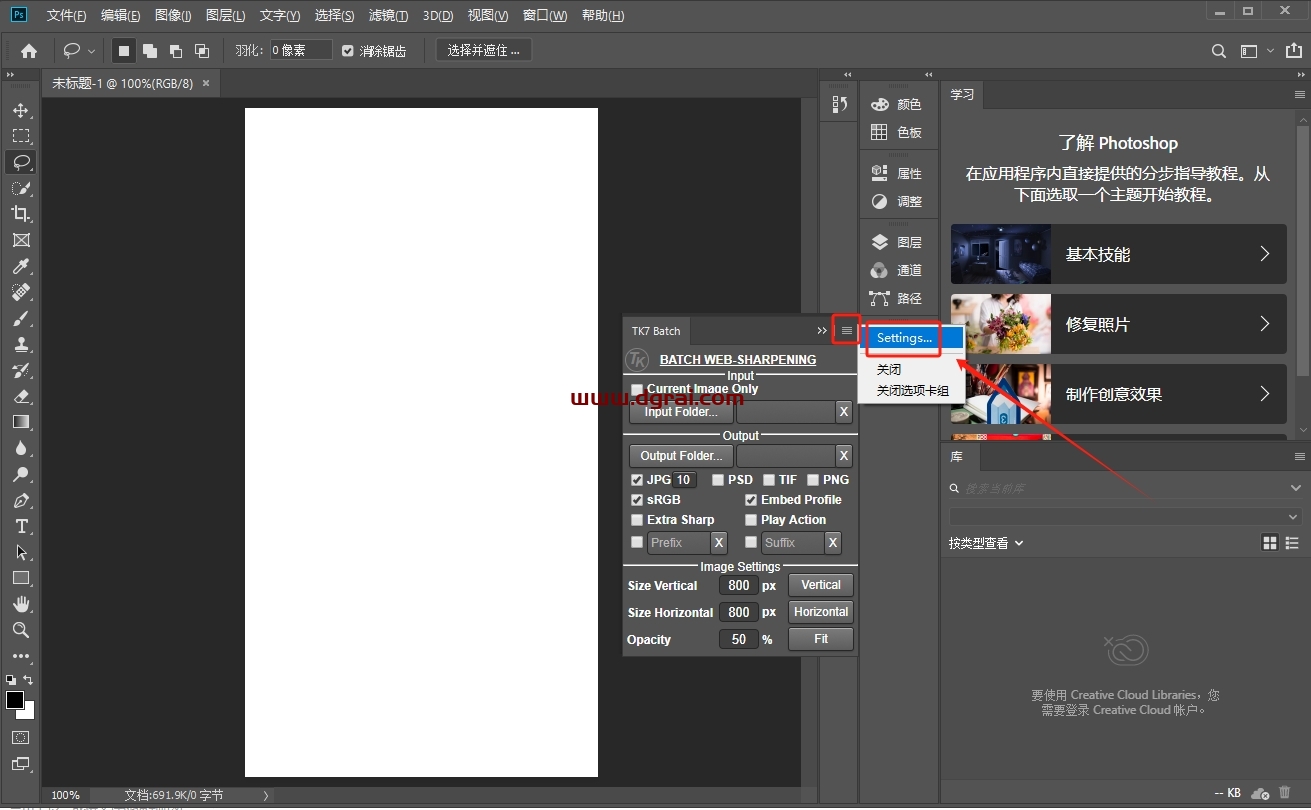This screenshot has width=1311, height=810.
Task: Click the Horizontal button
Action: [x=821, y=612]
